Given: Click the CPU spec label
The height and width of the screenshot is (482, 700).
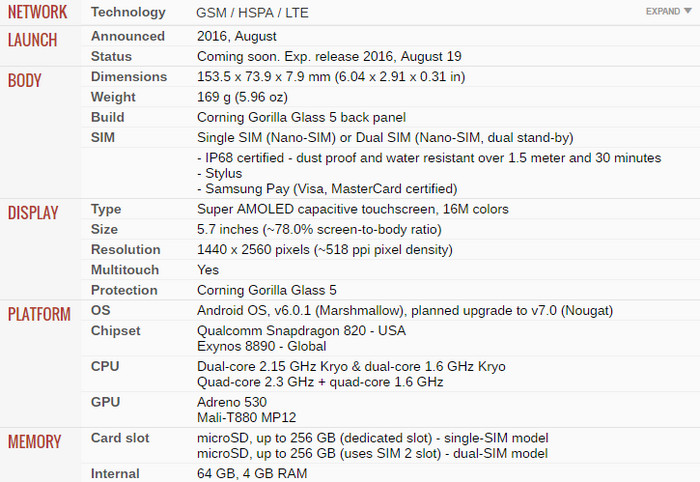Looking at the screenshot, I should click(105, 366).
